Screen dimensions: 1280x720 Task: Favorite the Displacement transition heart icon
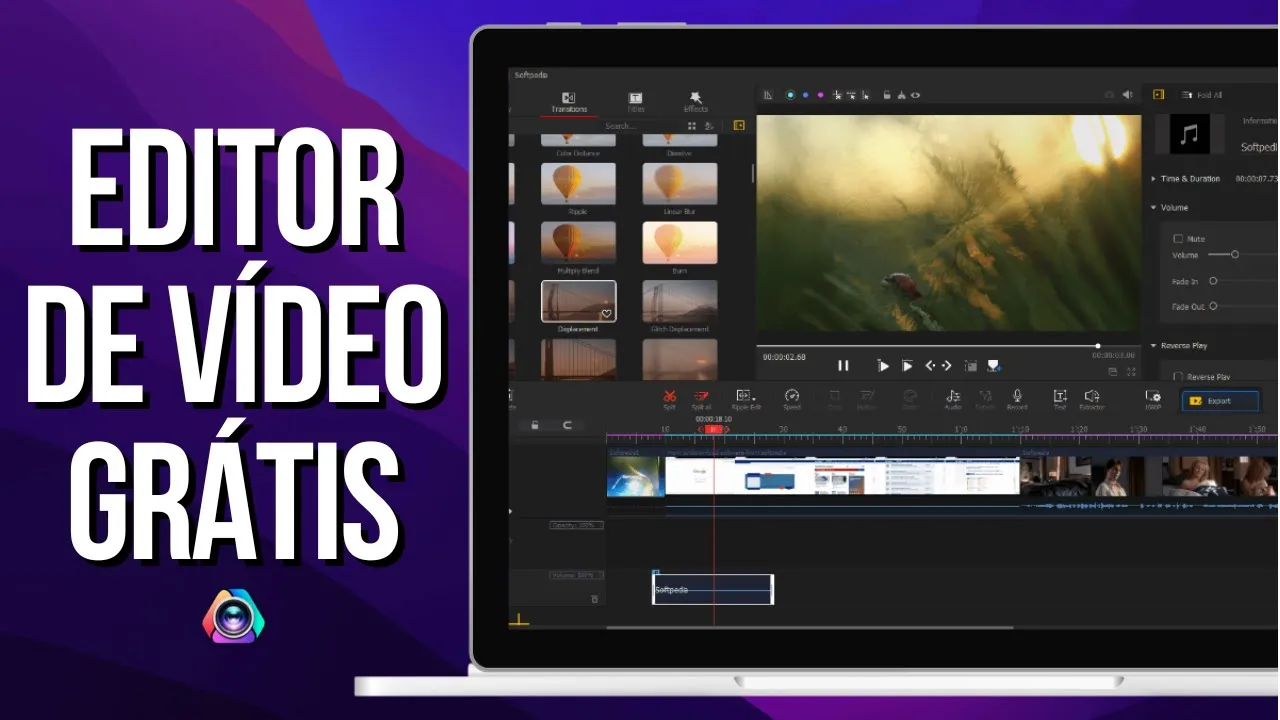coord(606,313)
